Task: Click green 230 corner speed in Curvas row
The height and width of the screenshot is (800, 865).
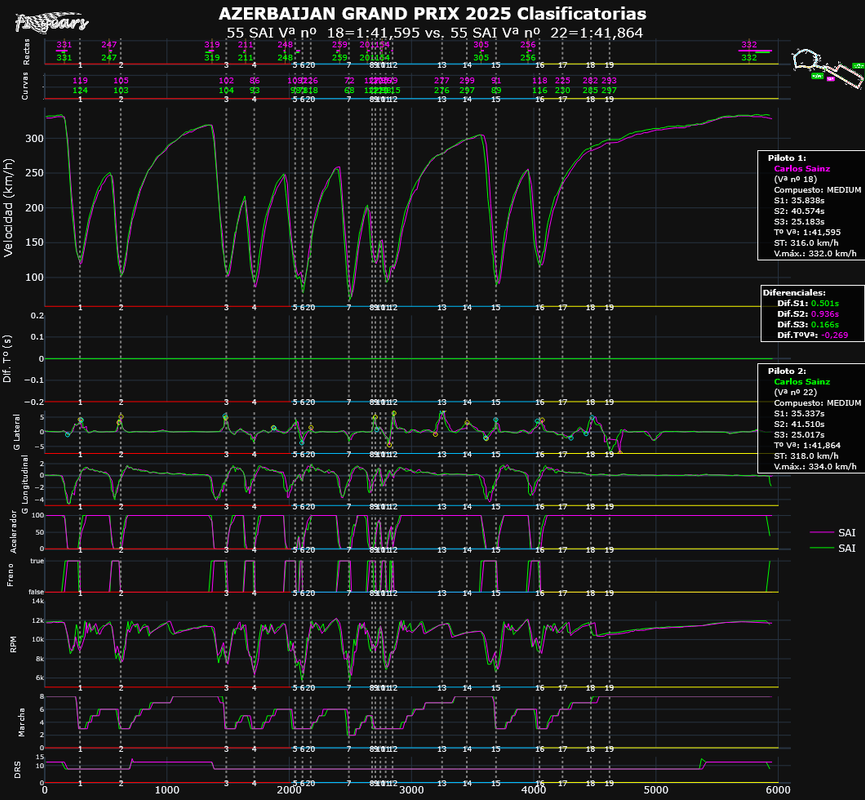Action: pos(562,90)
